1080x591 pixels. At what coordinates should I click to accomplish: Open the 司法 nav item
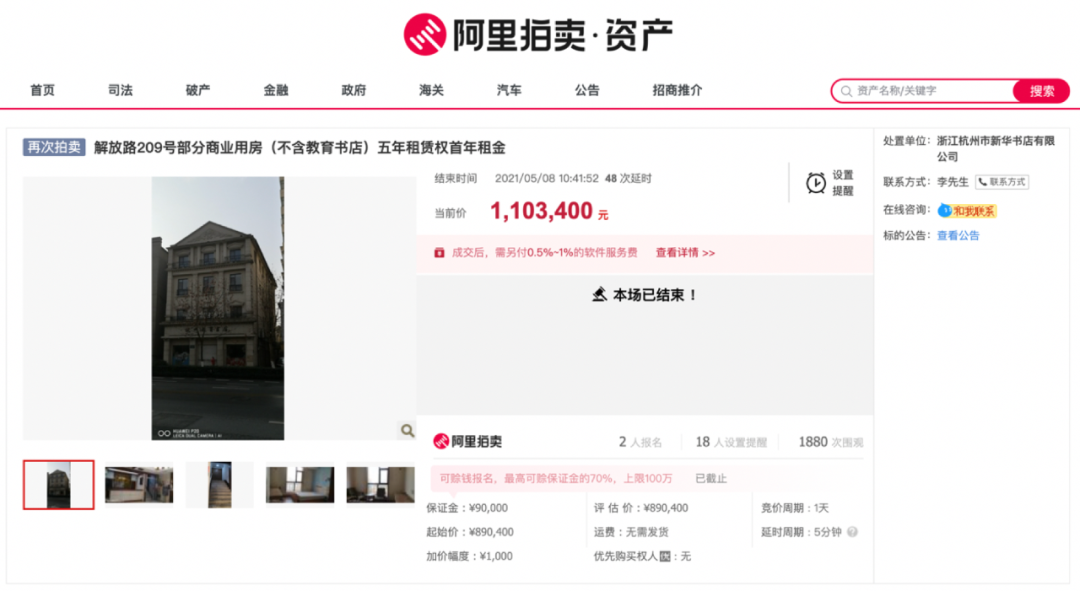[x=120, y=90]
